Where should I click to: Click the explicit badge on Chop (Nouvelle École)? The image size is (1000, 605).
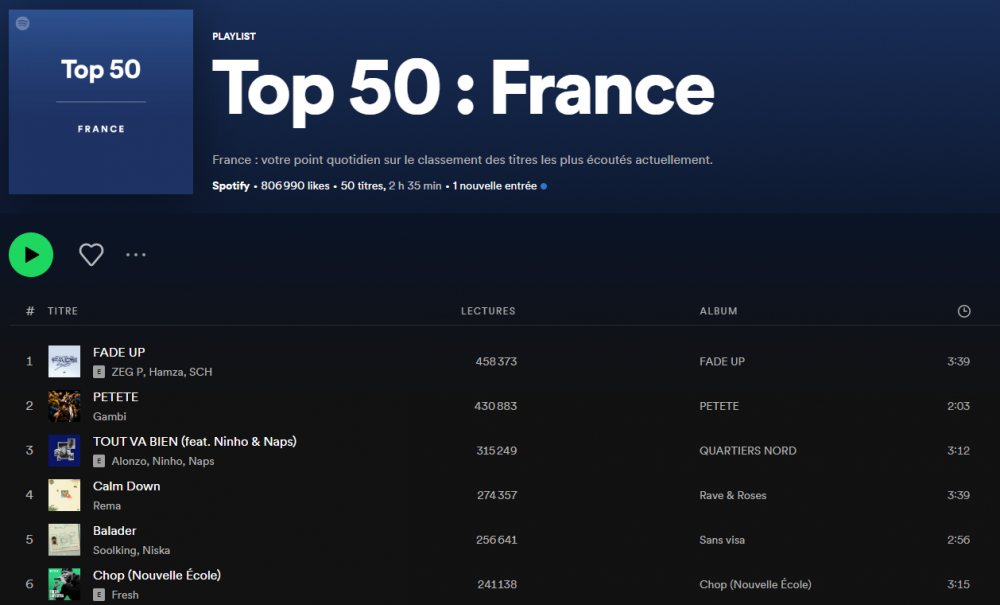[99, 595]
